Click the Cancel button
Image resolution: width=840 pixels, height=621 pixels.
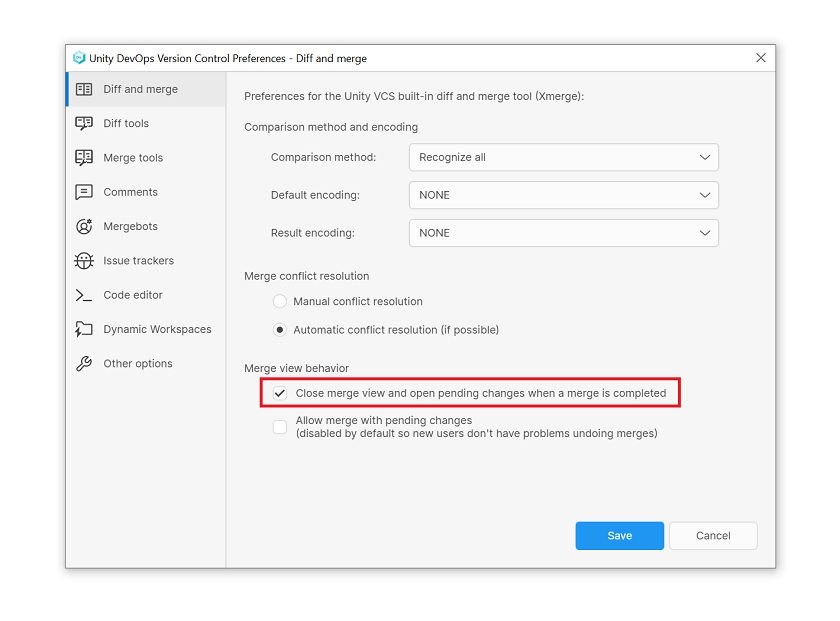tap(712, 536)
